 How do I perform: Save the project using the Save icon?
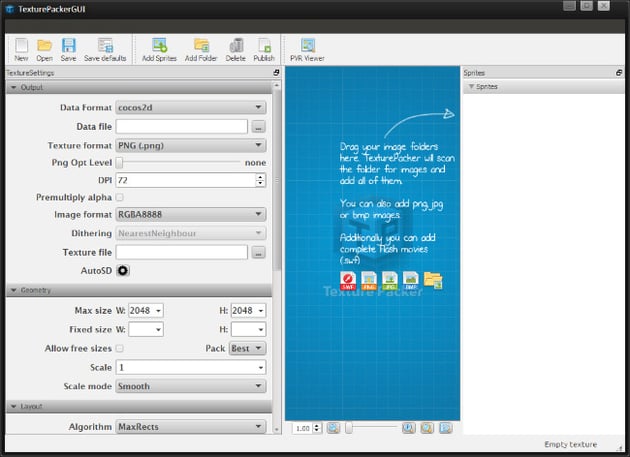[x=68, y=49]
